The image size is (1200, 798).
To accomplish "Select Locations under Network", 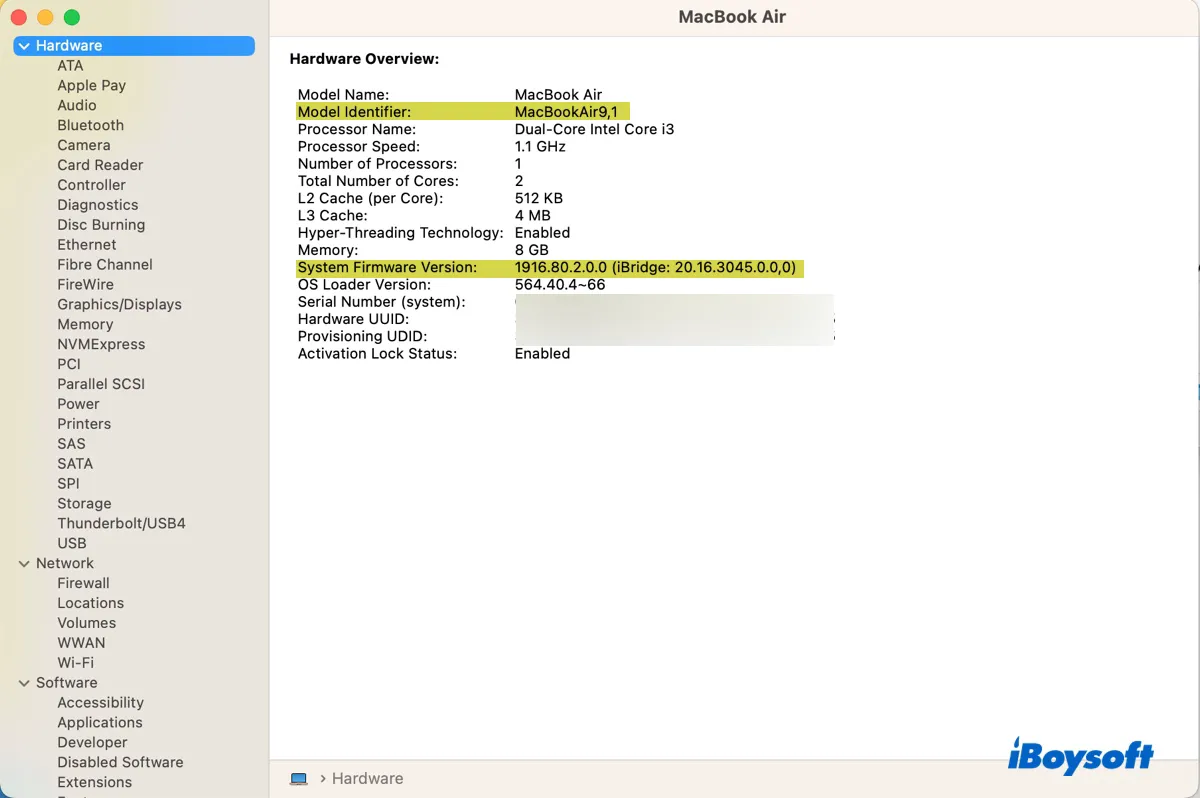I will tap(90, 603).
